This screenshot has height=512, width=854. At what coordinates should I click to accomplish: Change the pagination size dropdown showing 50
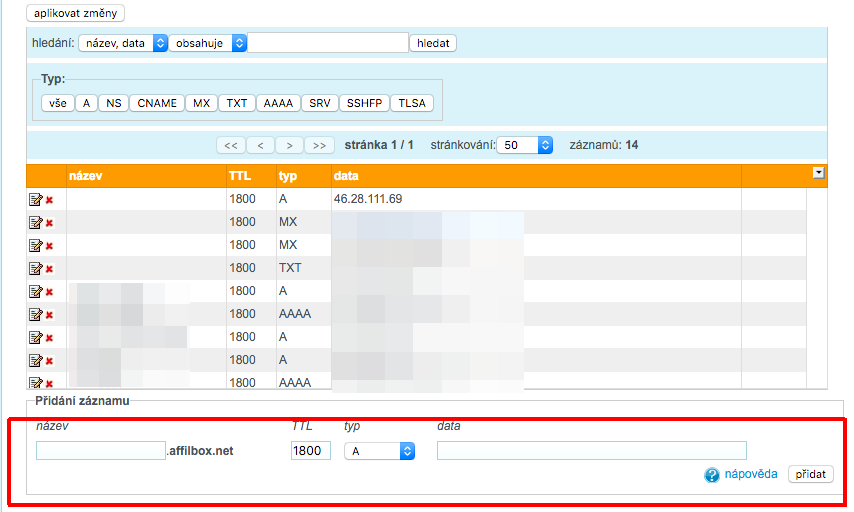point(525,145)
